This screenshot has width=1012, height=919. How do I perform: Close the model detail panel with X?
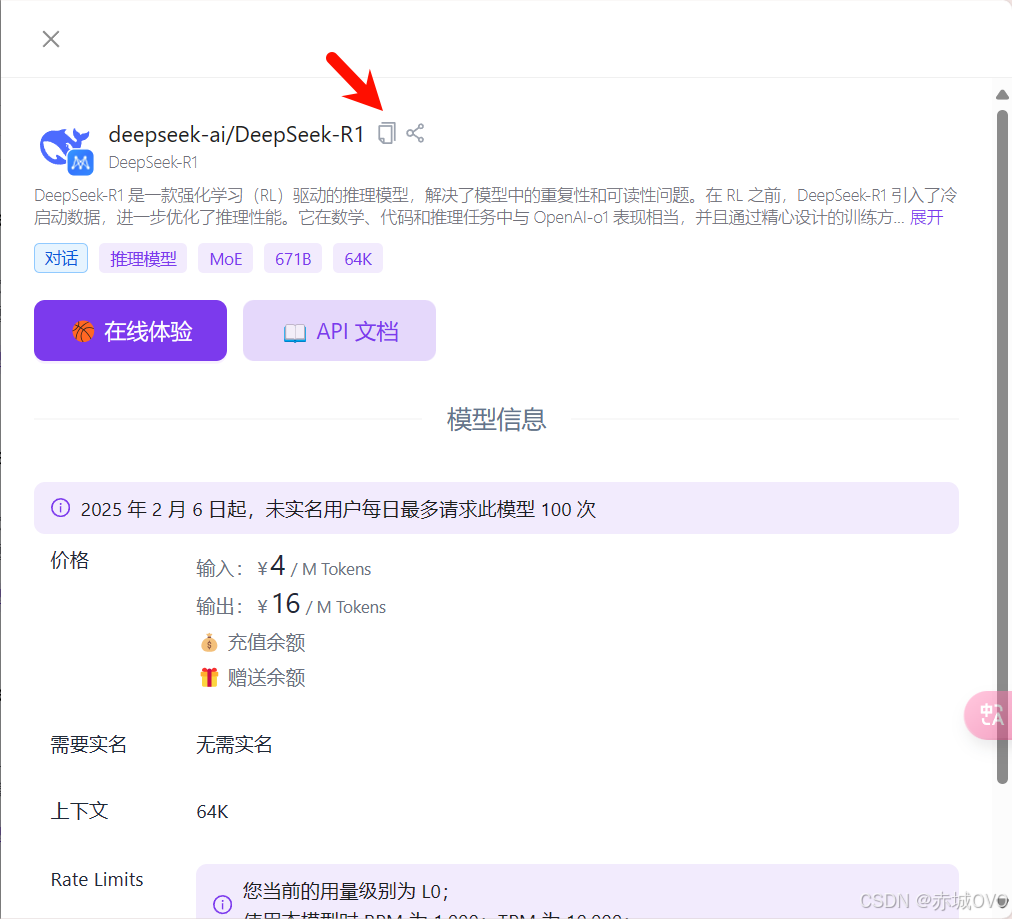coord(51,39)
